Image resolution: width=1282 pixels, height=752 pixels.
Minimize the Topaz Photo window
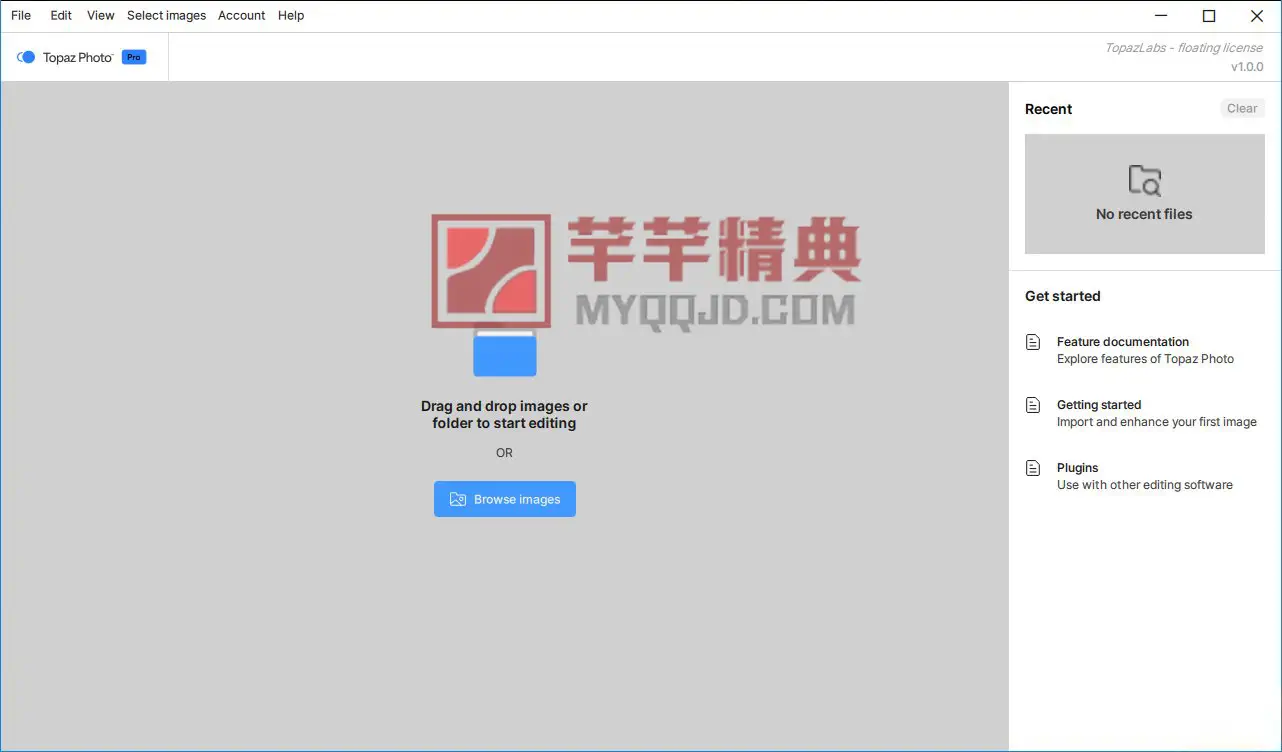tap(1161, 15)
